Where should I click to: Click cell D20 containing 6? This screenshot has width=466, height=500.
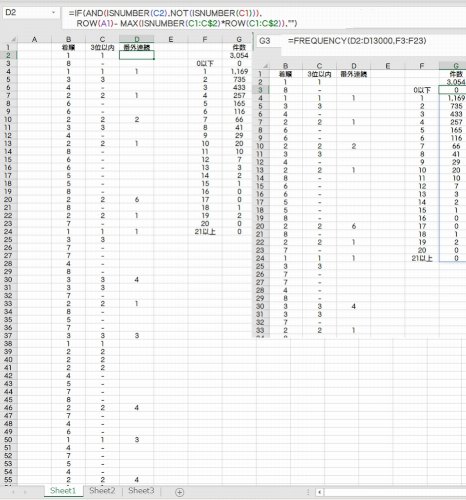[137, 200]
